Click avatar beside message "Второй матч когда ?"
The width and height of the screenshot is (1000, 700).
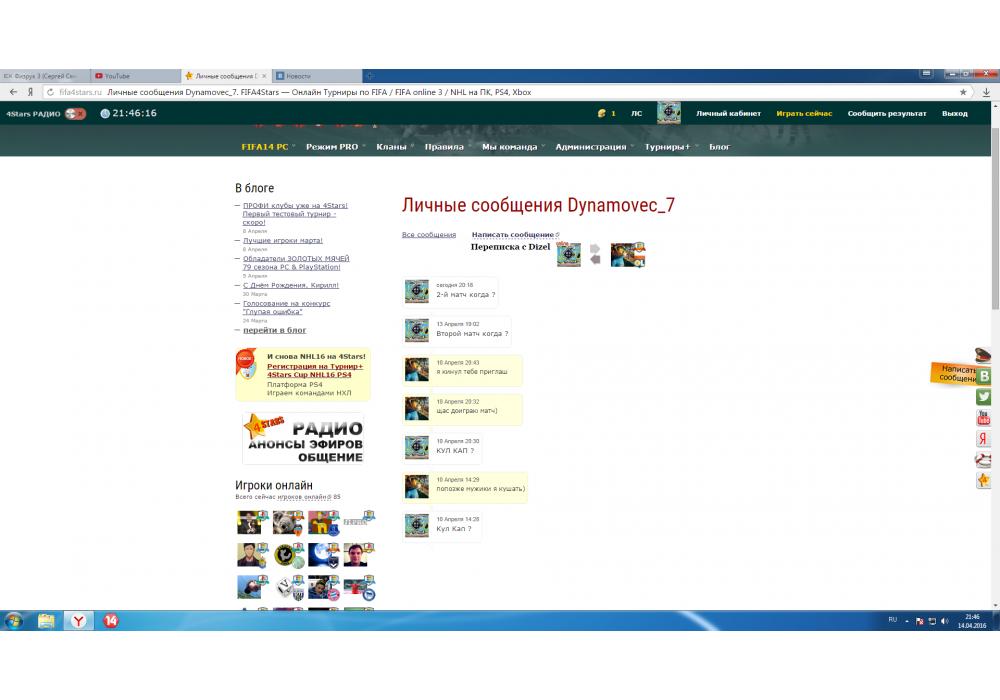coord(416,330)
